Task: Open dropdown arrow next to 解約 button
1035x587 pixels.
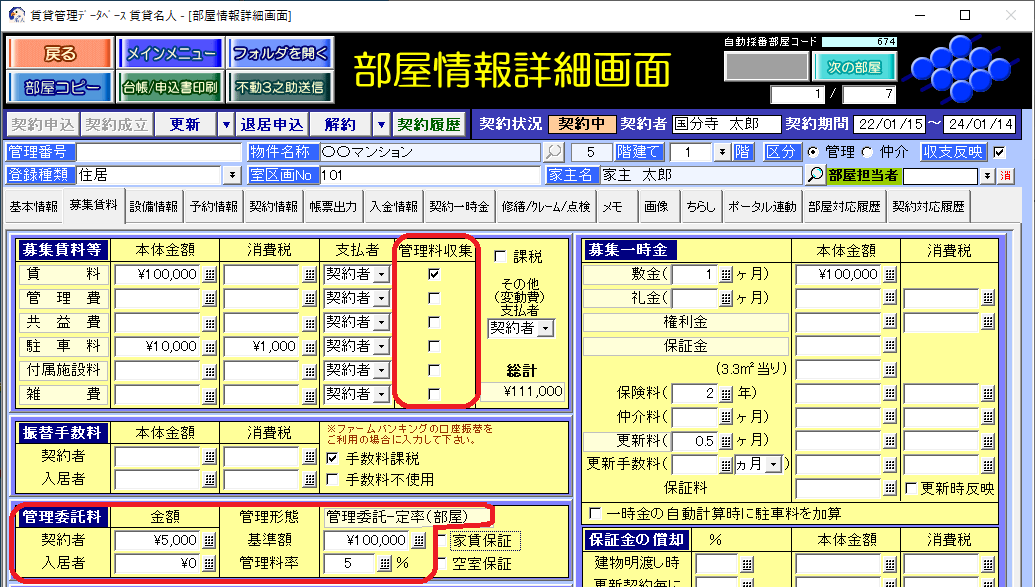Action: coord(380,124)
